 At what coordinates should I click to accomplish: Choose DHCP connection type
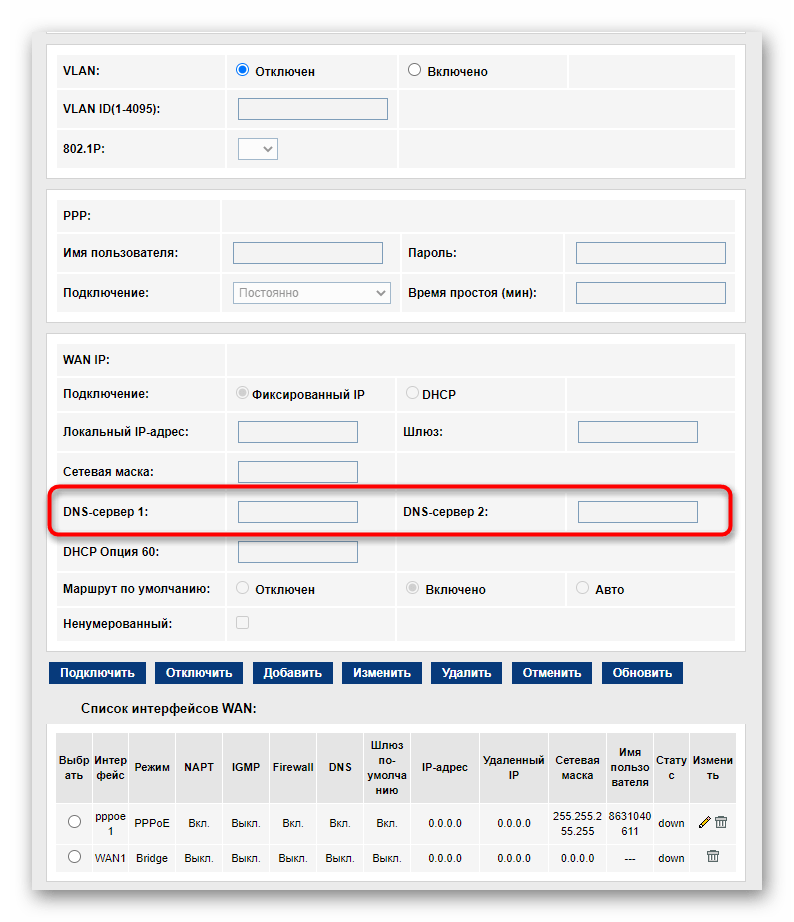[x=412, y=393]
